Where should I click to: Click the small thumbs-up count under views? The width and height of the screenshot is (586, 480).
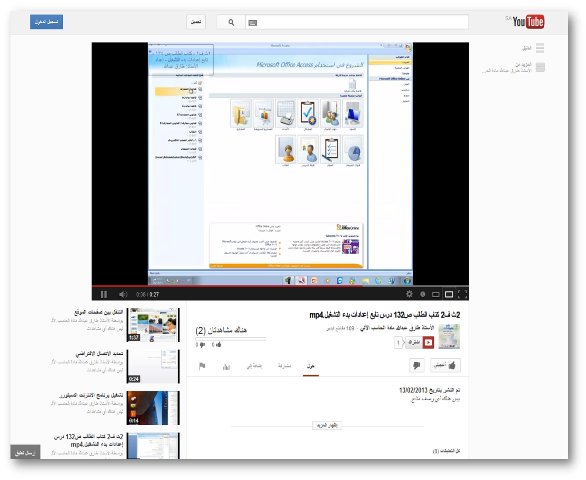[x=217, y=345]
